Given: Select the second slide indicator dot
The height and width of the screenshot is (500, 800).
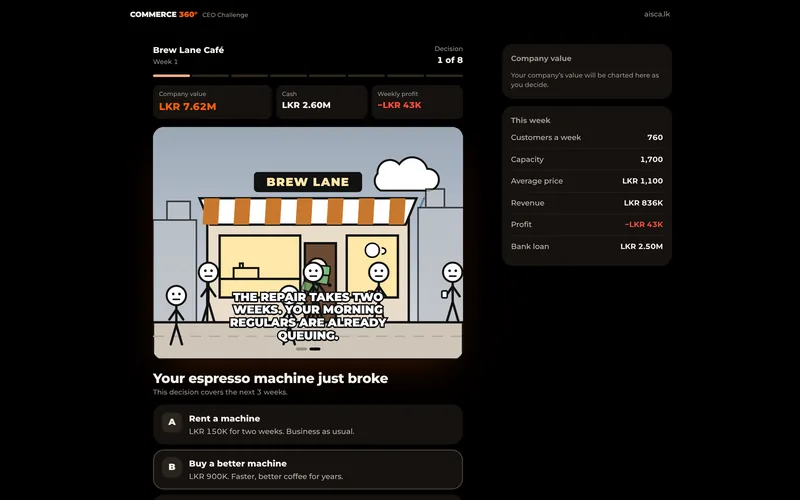Looking at the screenshot, I should coord(315,349).
